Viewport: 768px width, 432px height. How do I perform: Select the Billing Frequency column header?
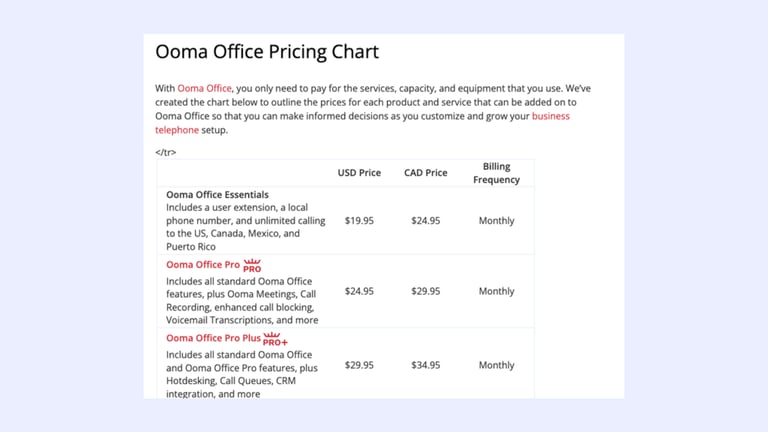click(496, 173)
